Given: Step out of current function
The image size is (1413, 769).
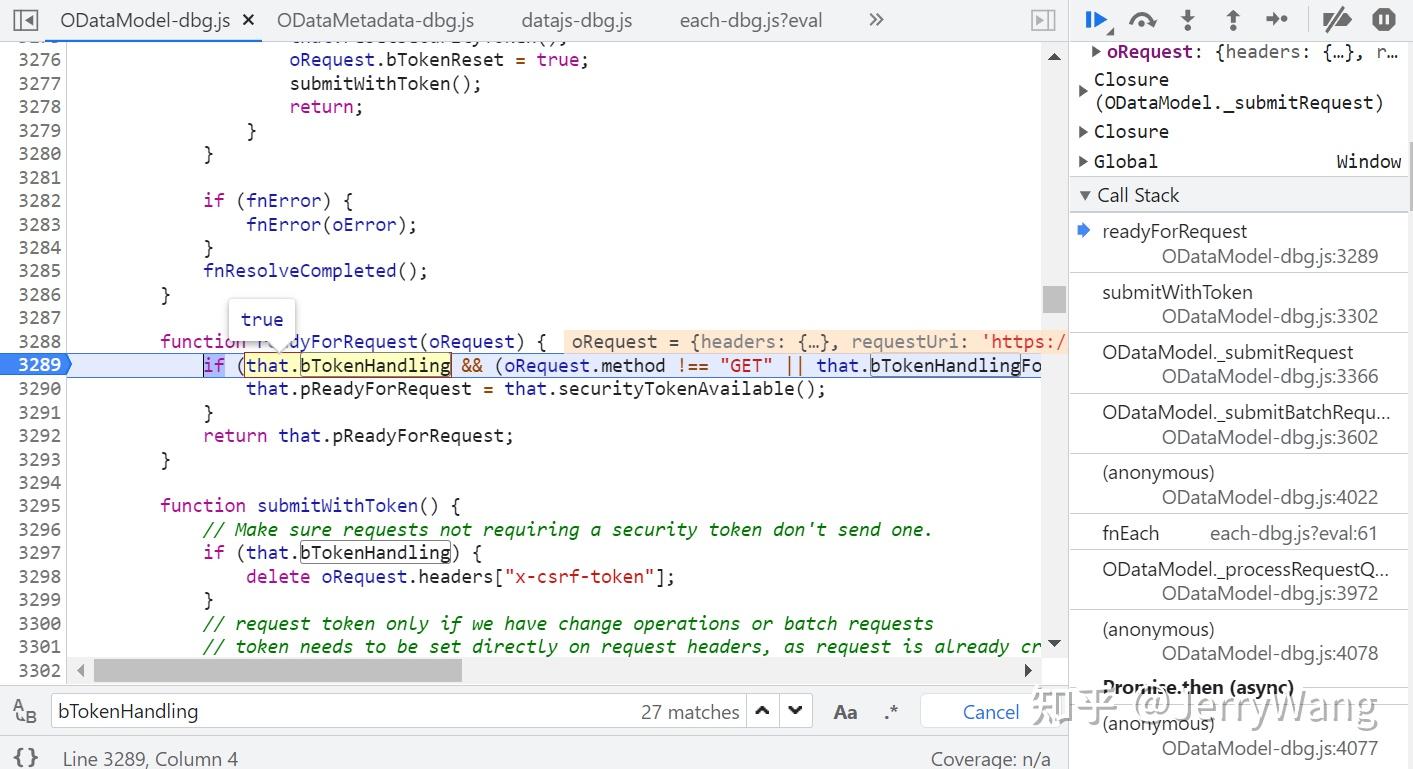Looking at the screenshot, I should coord(1233,19).
